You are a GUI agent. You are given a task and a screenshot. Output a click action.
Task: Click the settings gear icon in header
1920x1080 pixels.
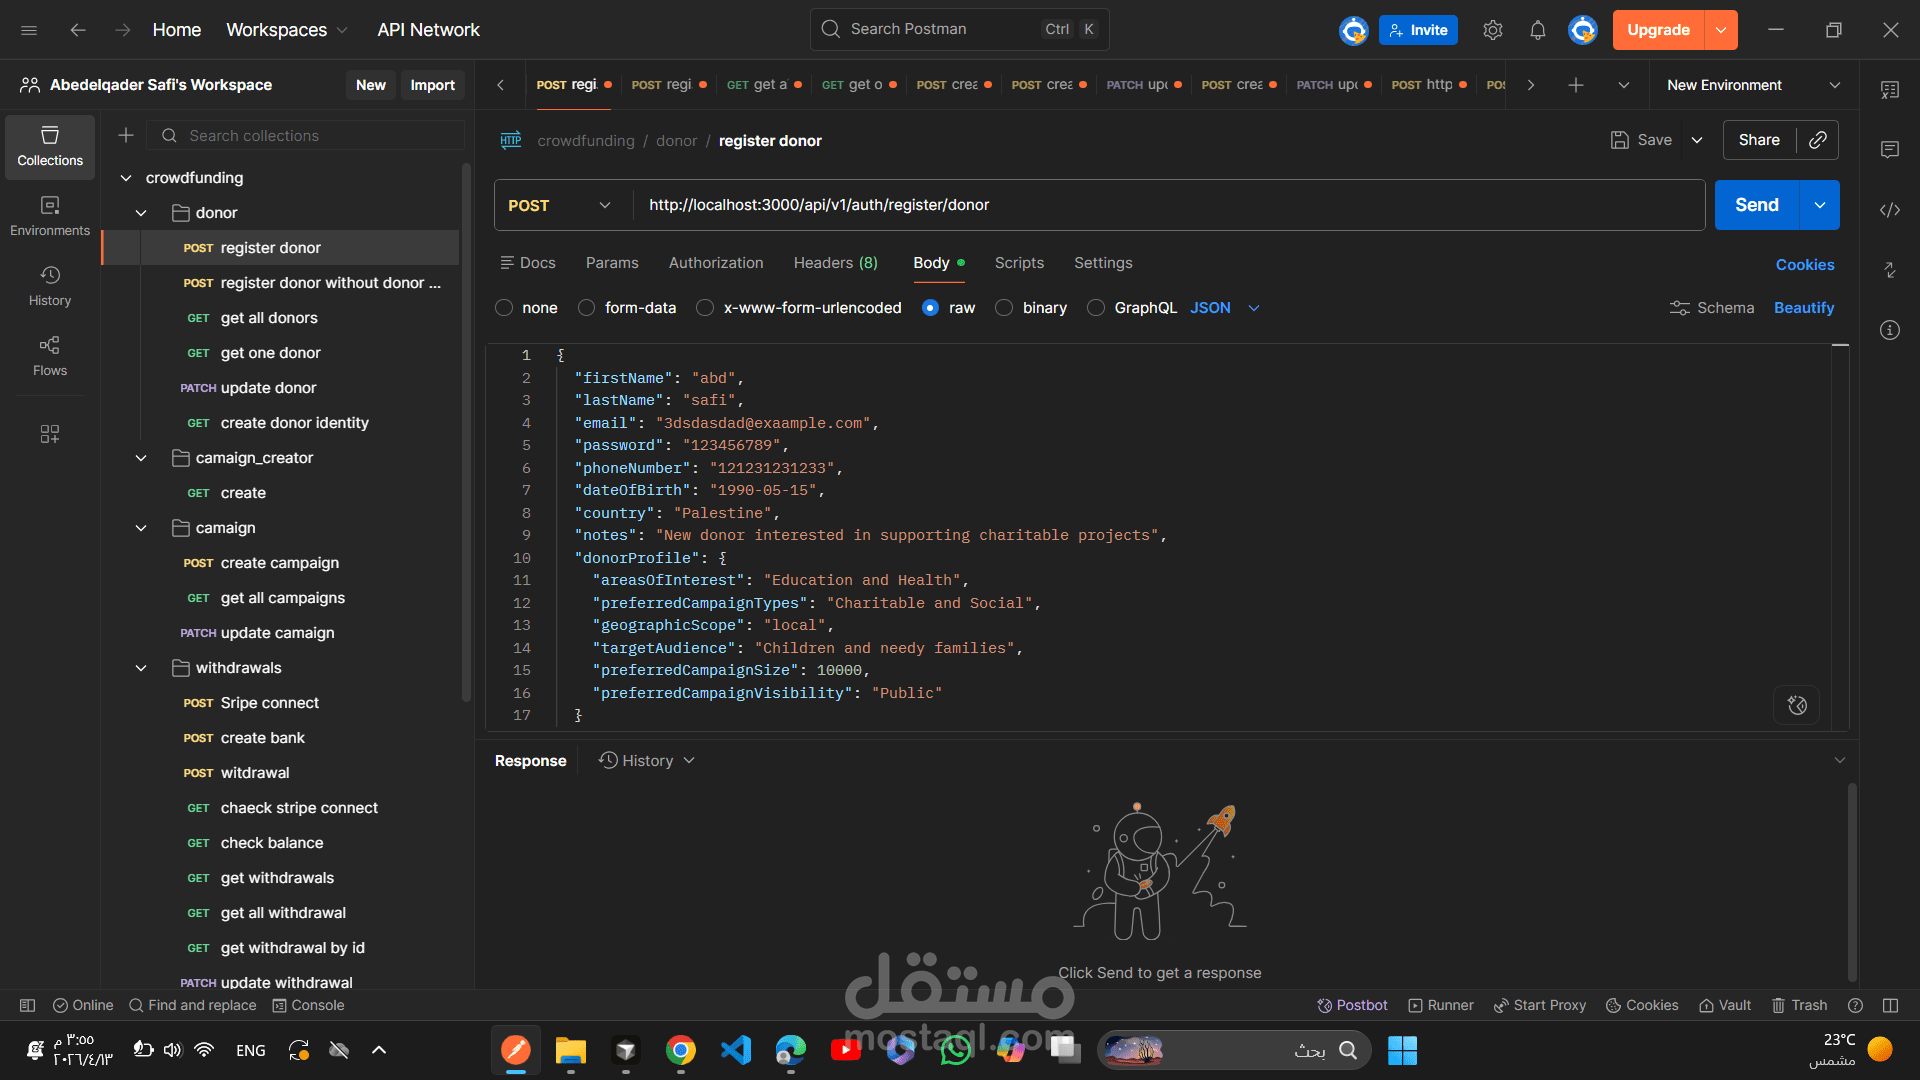click(x=1492, y=30)
